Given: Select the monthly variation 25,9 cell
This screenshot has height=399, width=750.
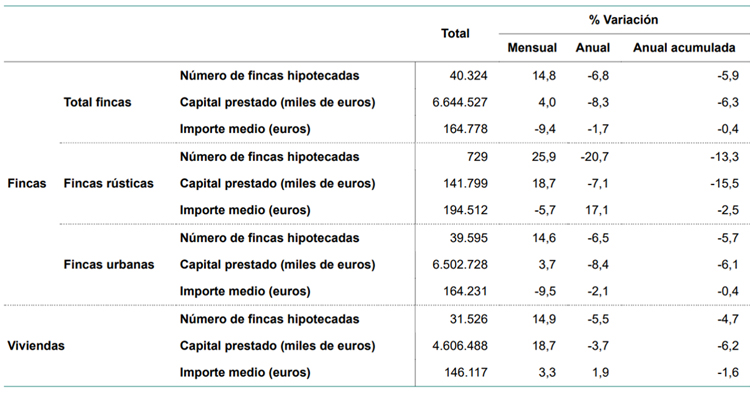Looking at the screenshot, I should [x=544, y=156].
